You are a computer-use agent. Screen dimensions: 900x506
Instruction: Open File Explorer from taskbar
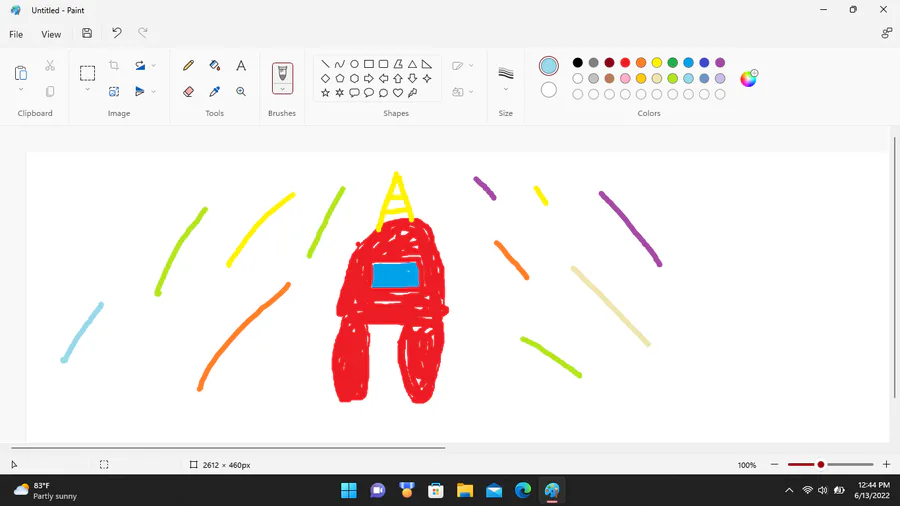465,491
